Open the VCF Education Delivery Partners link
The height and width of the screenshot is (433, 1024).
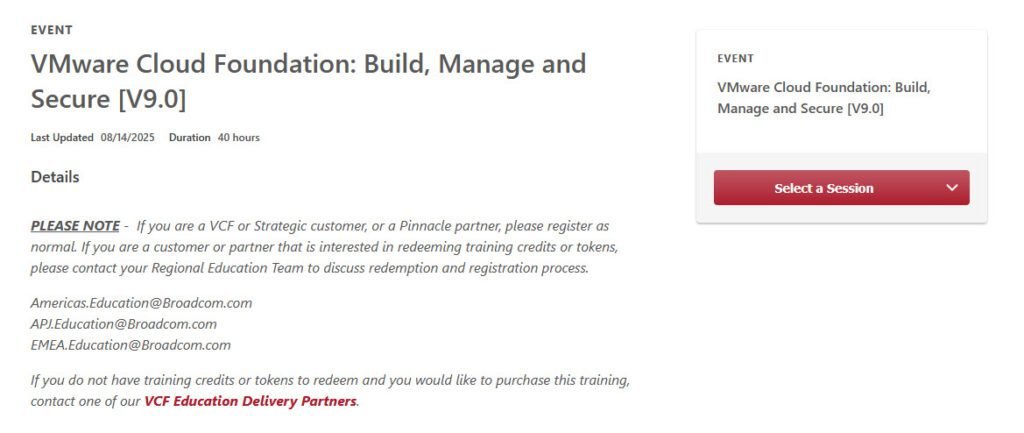pos(250,402)
